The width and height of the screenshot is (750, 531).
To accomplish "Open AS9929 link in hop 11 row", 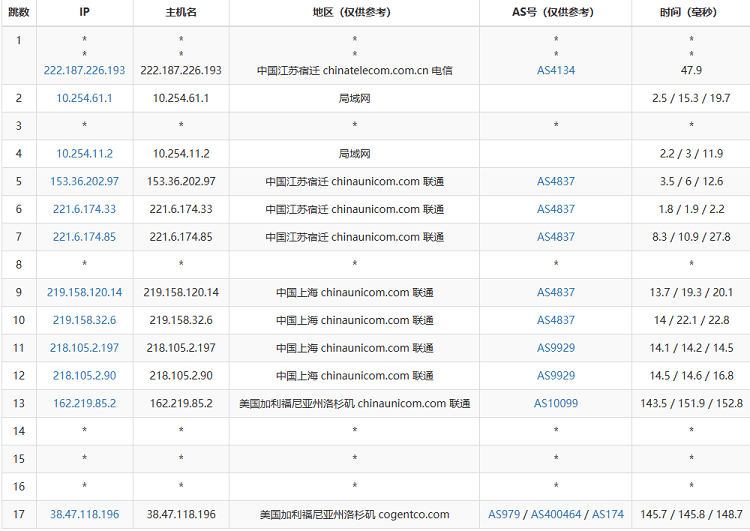I will [556, 348].
